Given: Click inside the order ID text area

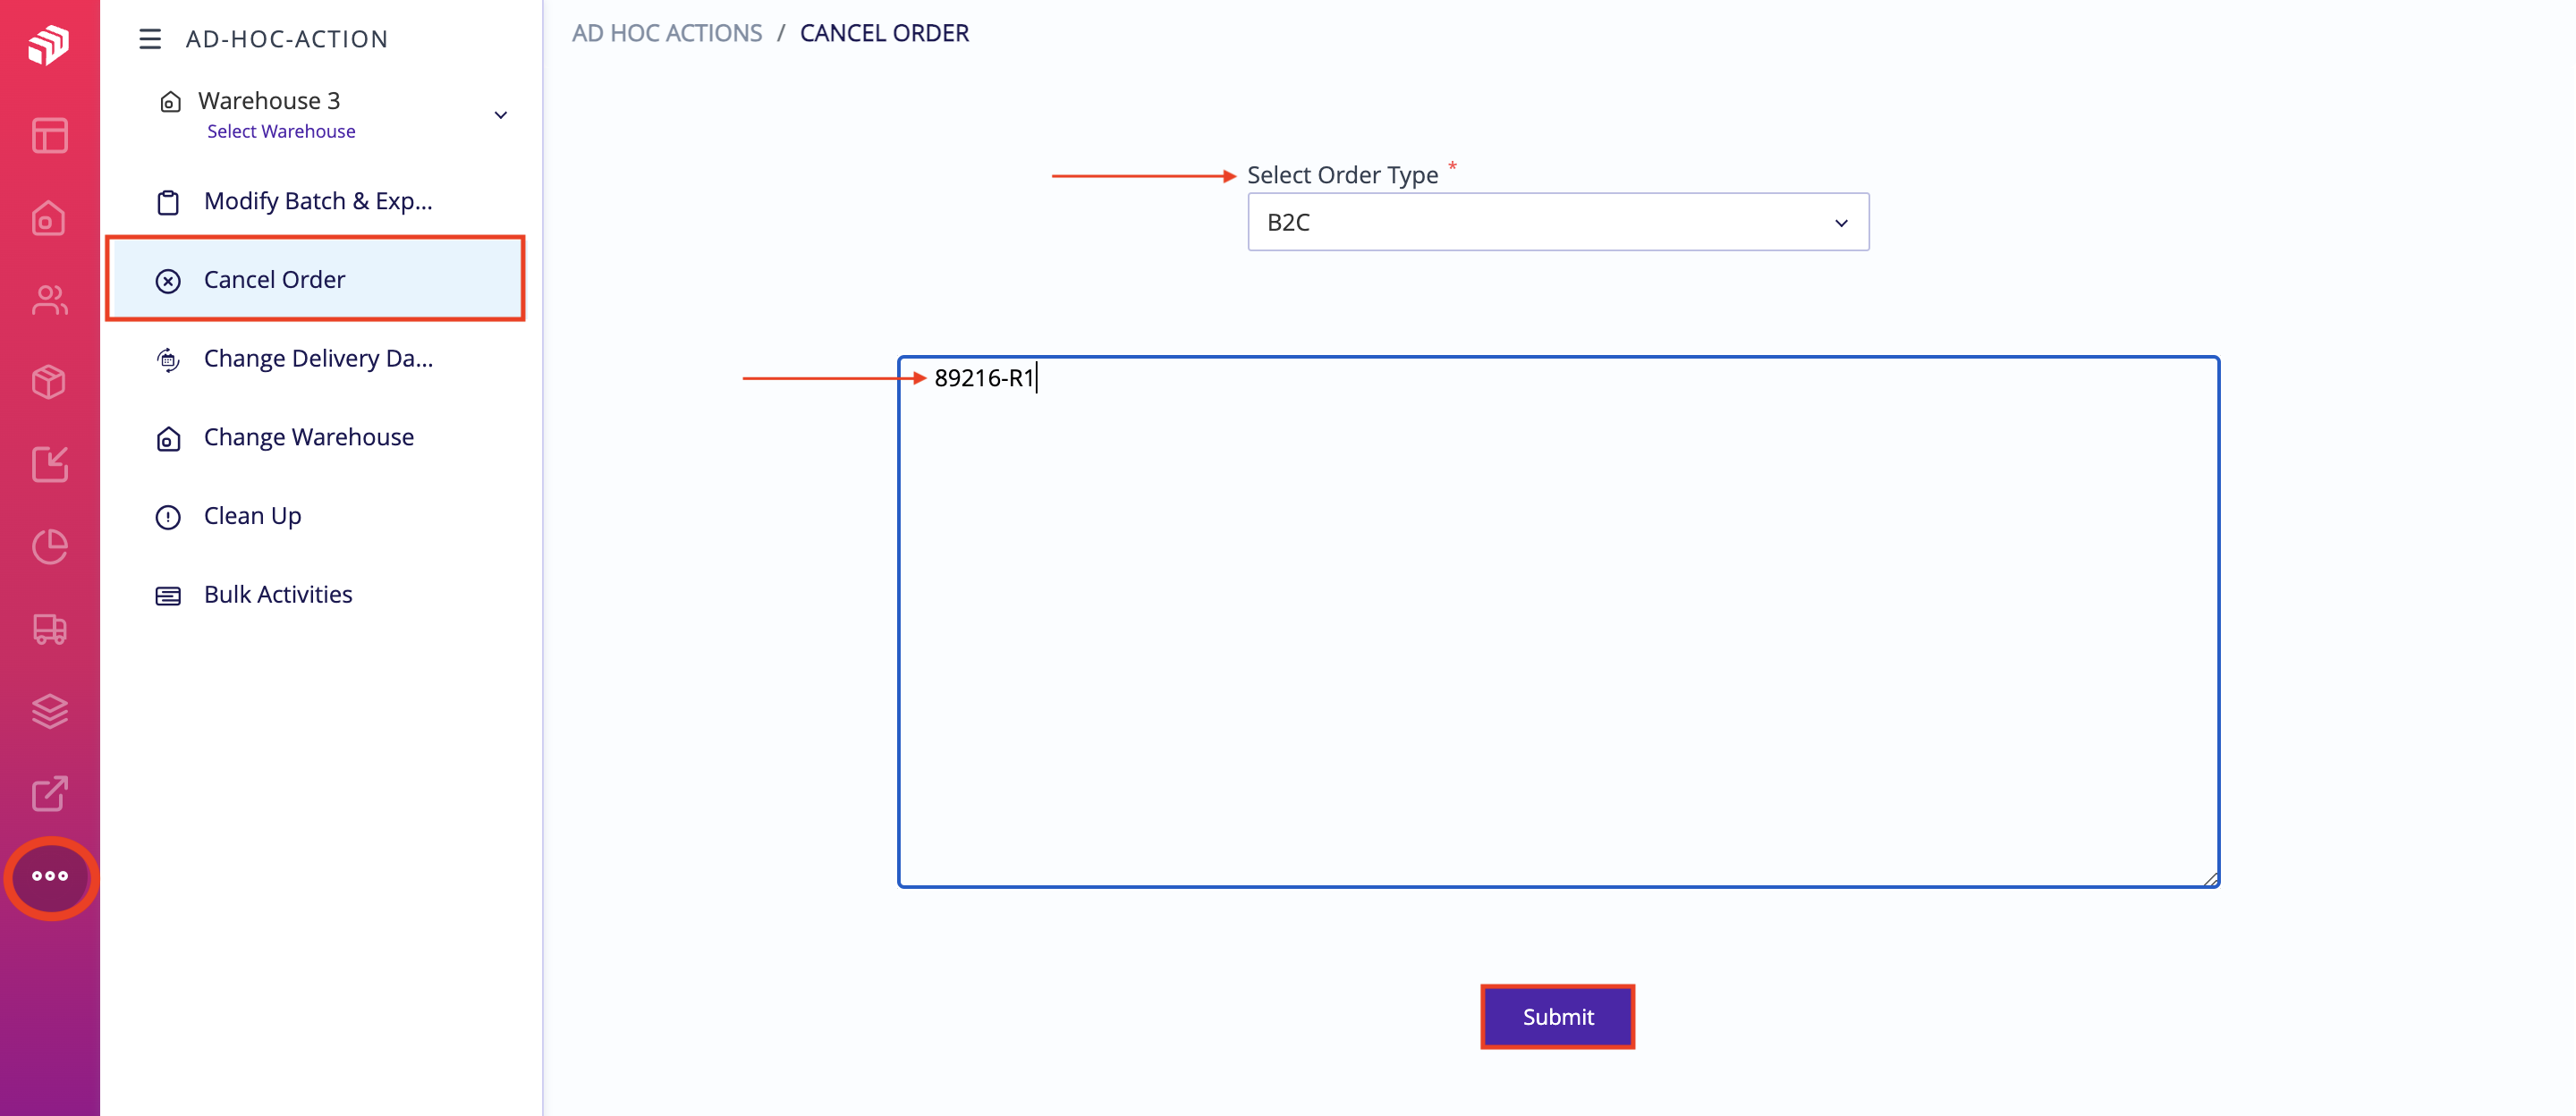Looking at the screenshot, I should pos(1558,621).
